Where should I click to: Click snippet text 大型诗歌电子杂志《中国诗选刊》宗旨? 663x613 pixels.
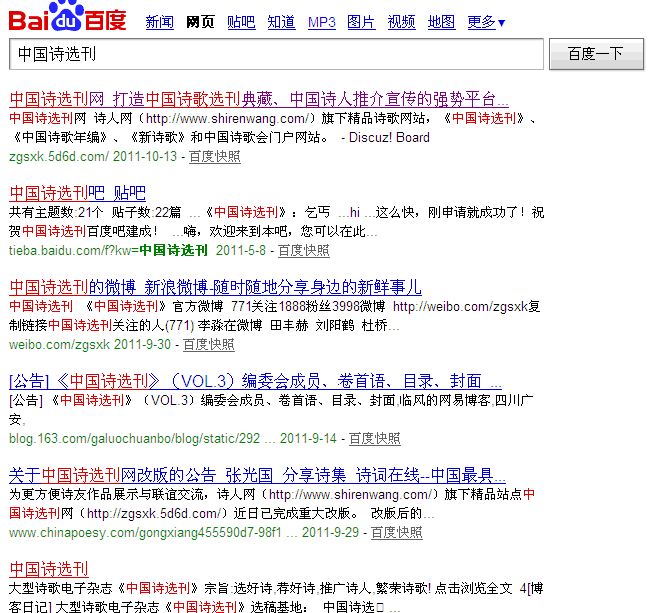[118, 588]
